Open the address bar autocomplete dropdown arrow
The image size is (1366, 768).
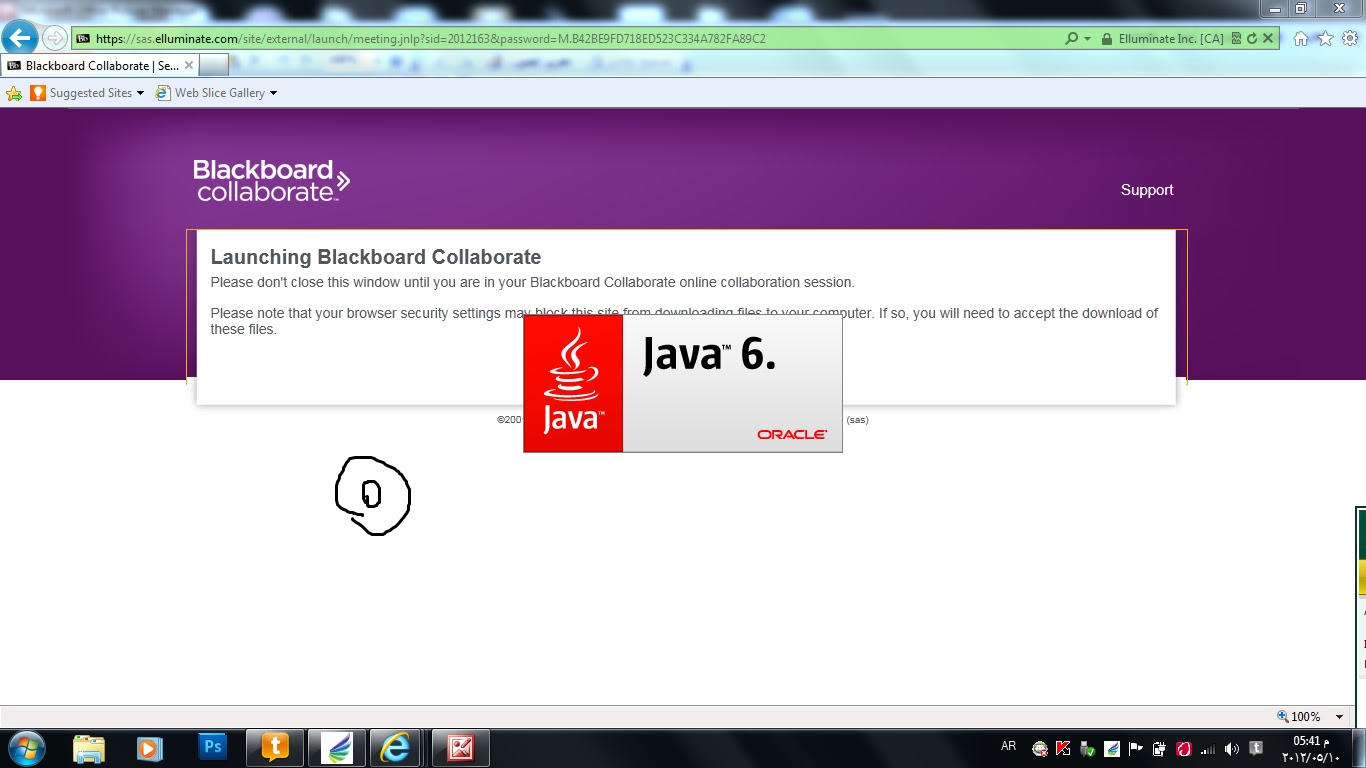tap(1087, 38)
